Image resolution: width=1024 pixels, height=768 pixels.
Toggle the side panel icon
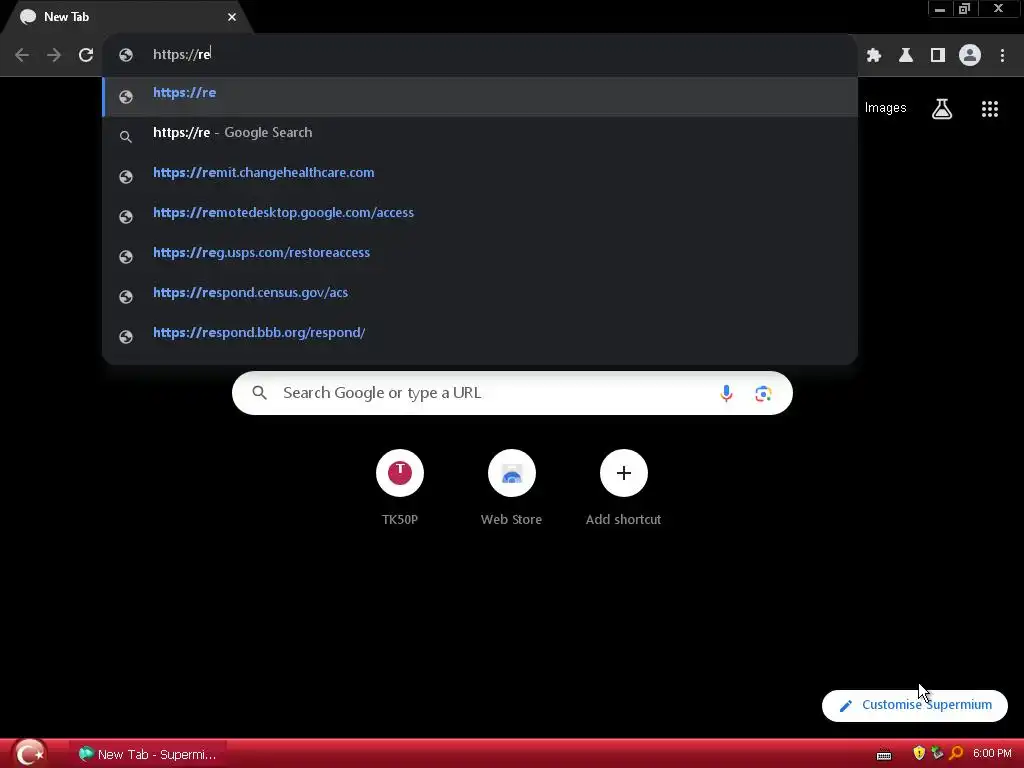pyautogui.click(x=938, y=56)
